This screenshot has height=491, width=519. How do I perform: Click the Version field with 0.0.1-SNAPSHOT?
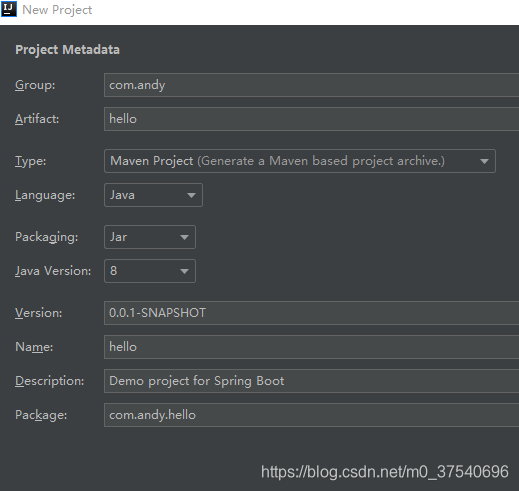[311, 313]
